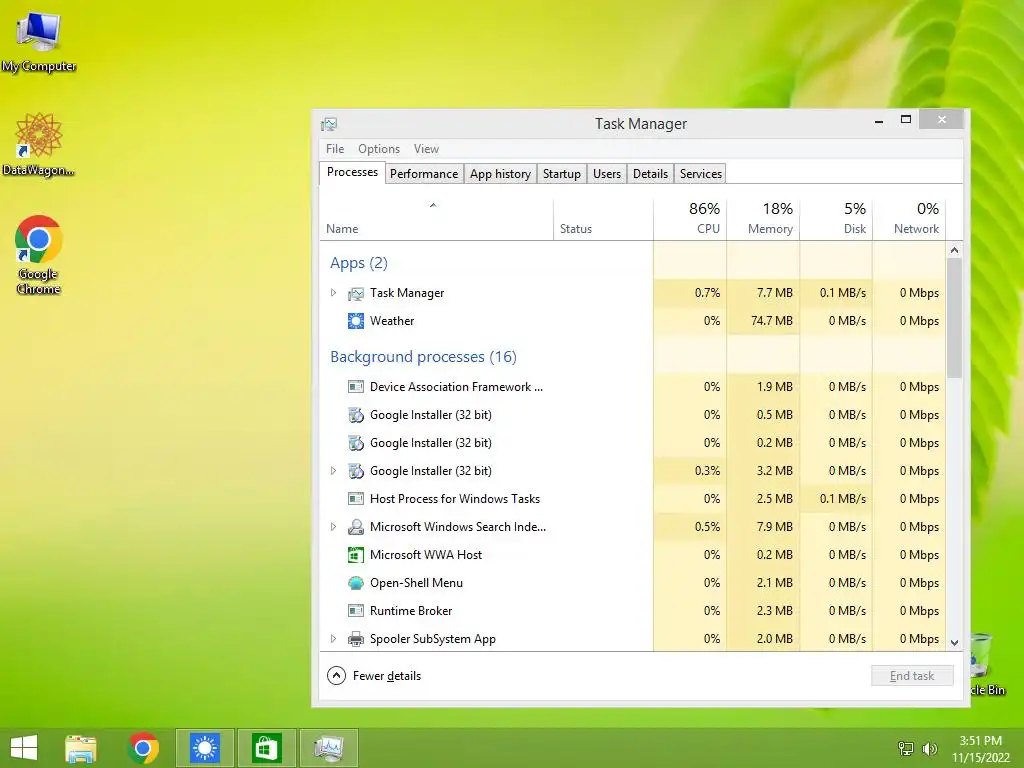Select the Device Association Framework row
This screenshot has height=768, width=1024.
pos(632,387)
